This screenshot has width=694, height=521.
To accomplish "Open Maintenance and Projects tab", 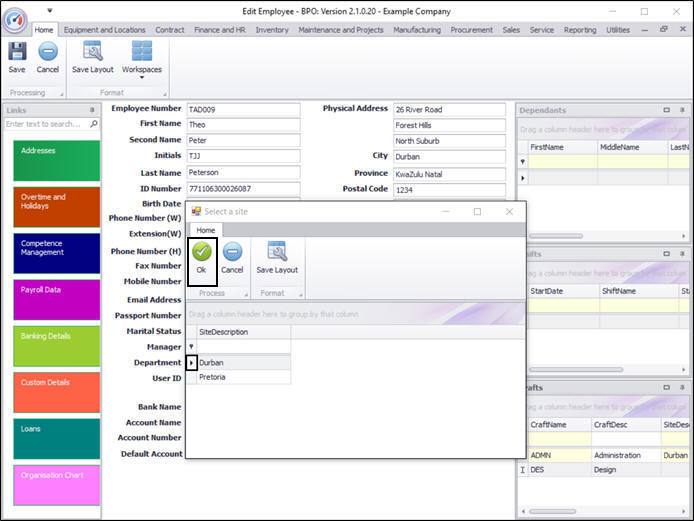I will (341, 30).
